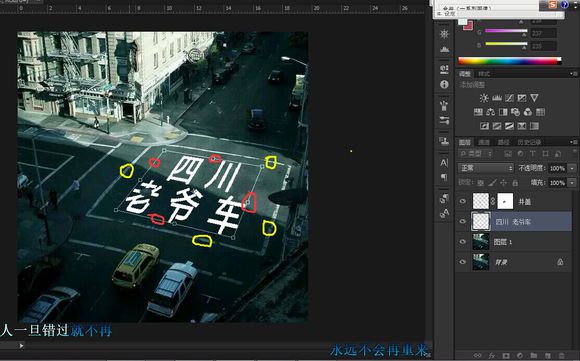Add a Curves adjustment layer
Viewport: 580px width, 361px height.
[509, 98]
